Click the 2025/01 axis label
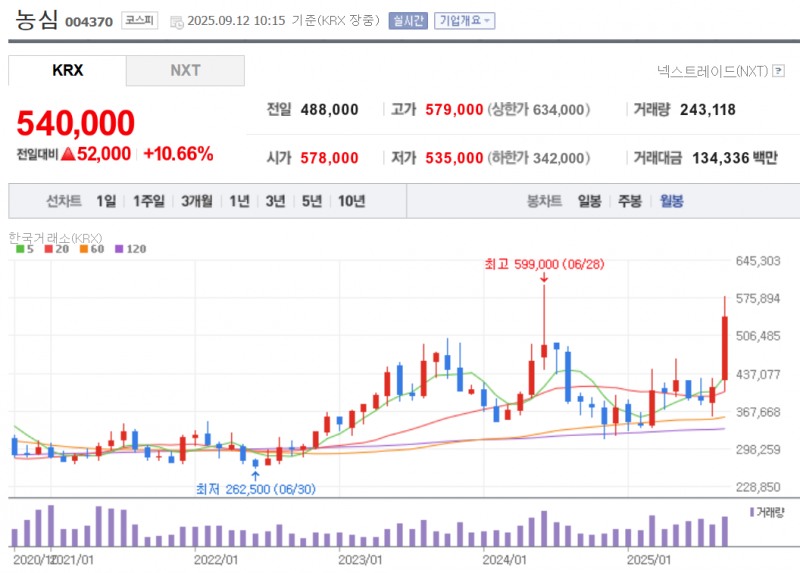This screenshot has width=800, height=573. click(x=649, y=560)
